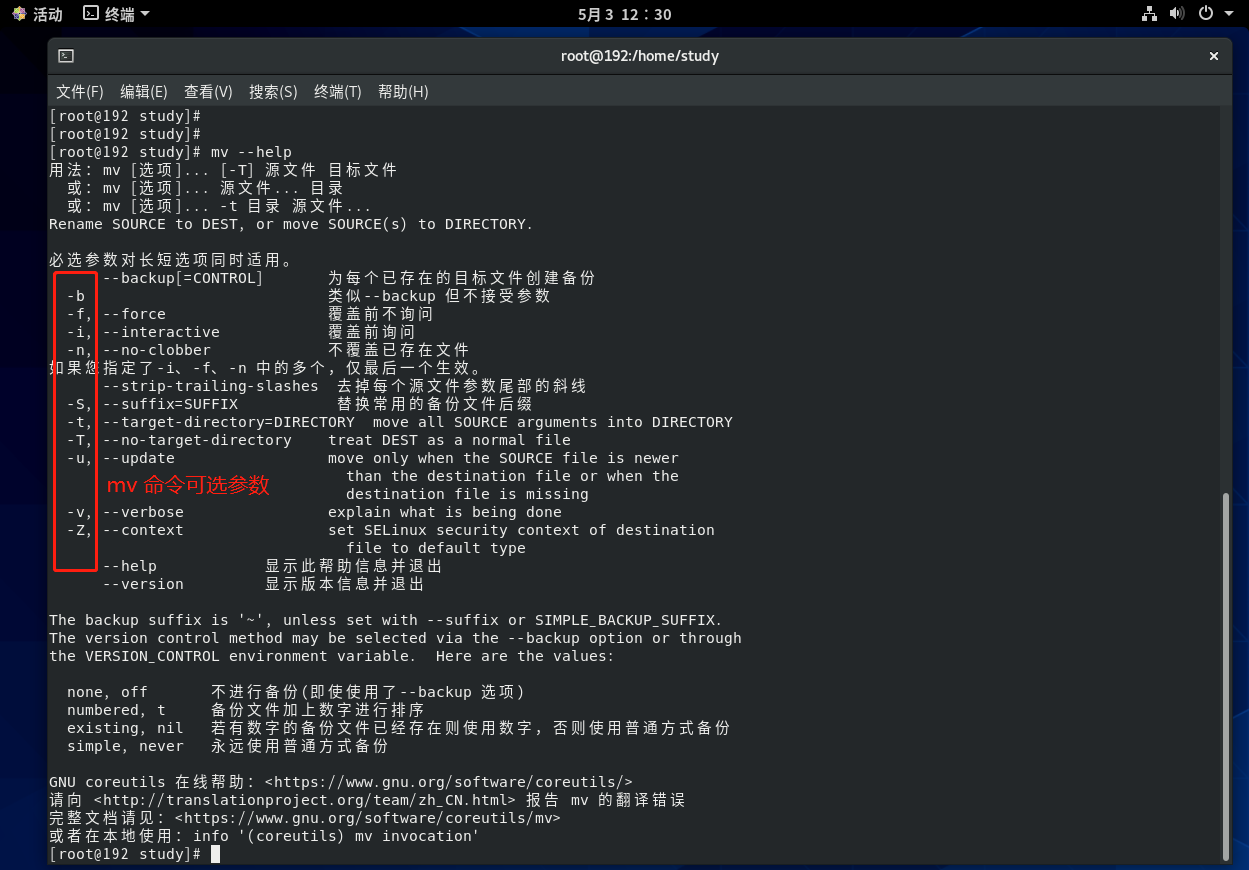This screenshot has width=1249, height=870.
Task: Open the network connection status icon
Action: [1149, 14]
